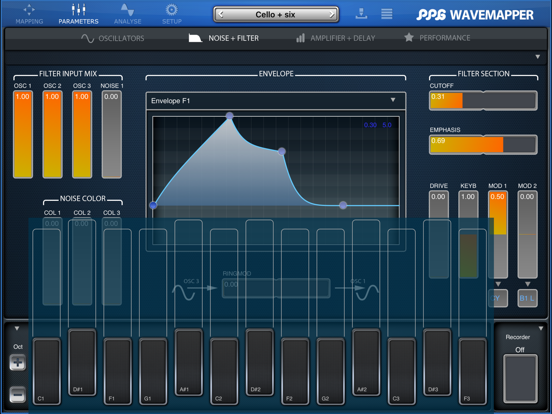
Task: Play the G1 key
Action: pyautogui.click(x=153, y=371)
